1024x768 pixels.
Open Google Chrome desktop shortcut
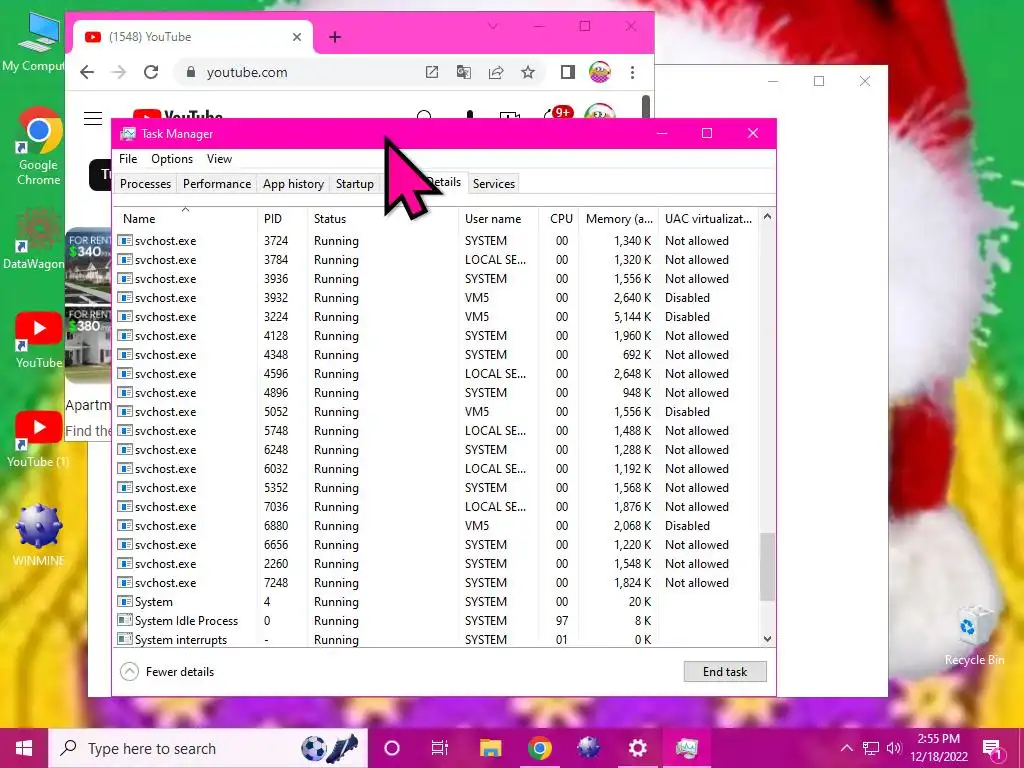click(x=39, y=147)
